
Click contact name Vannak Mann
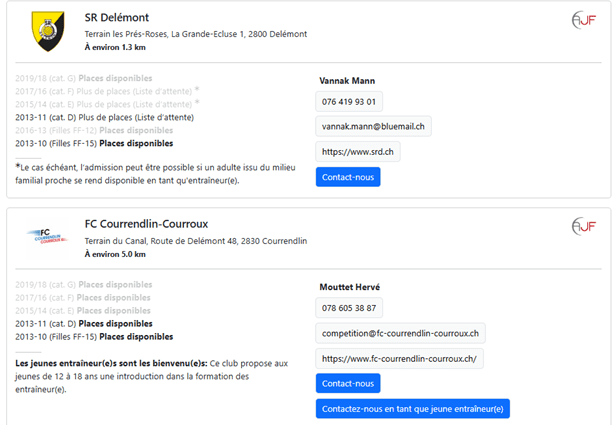tap(347, 81)
